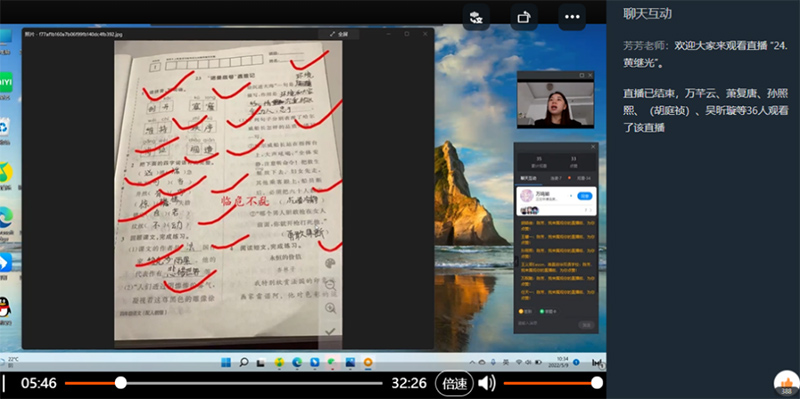Screen dimensions: 800x399
Task: Click the 倍速 playback speed button
Action: coord(454,383)
